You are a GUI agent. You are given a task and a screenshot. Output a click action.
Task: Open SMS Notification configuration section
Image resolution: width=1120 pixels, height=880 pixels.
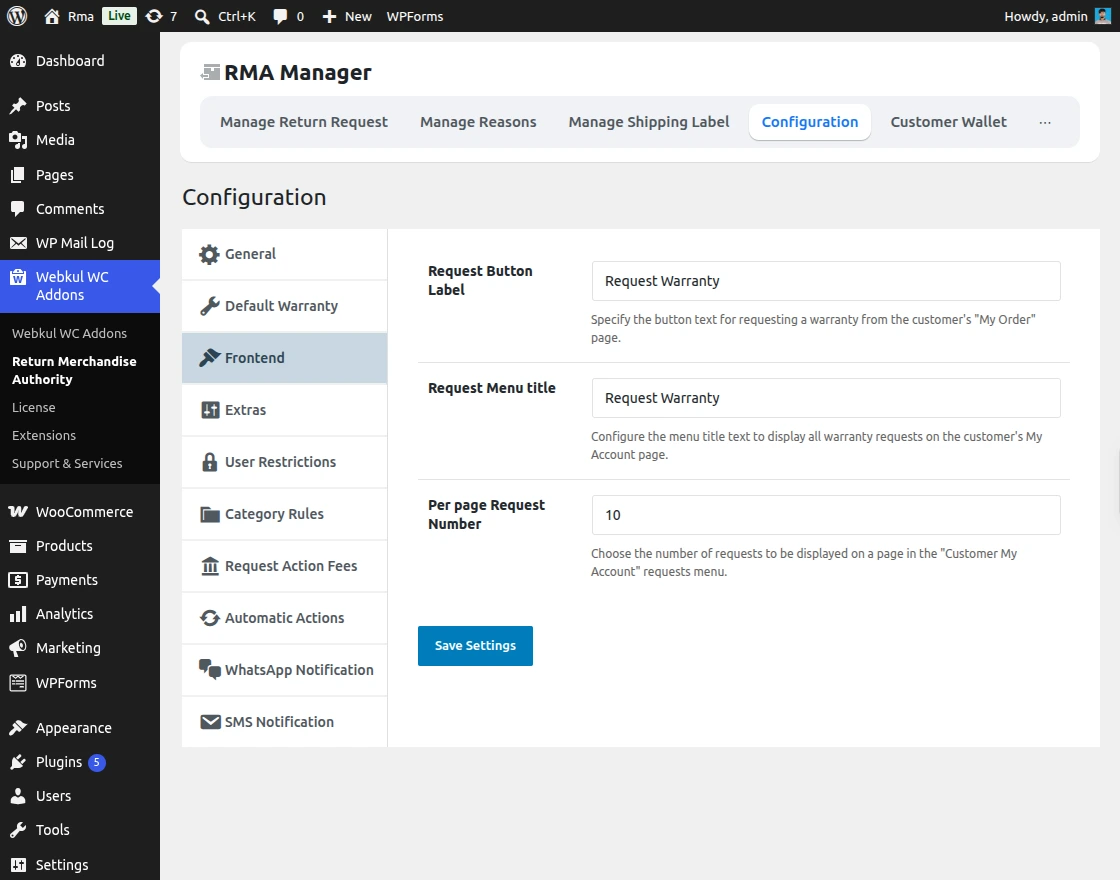284,722
